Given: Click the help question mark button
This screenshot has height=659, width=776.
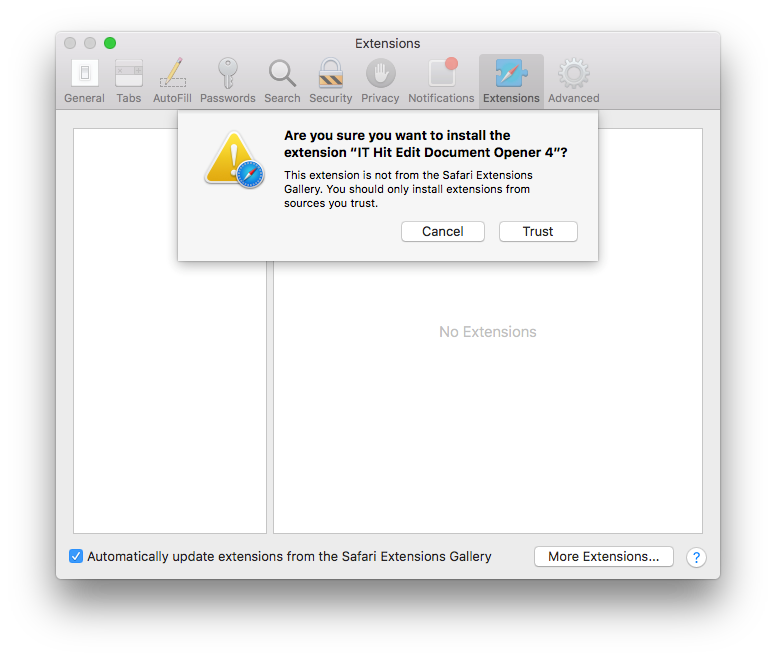Looking at the screenshot, I should [x=696, y=558].
